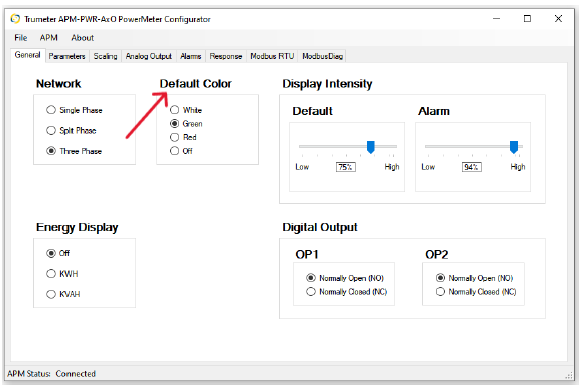Image resolution: width=580 pixels, height=389 pixels.
Task: Click the OP2 label
Action: pos(436,254)
